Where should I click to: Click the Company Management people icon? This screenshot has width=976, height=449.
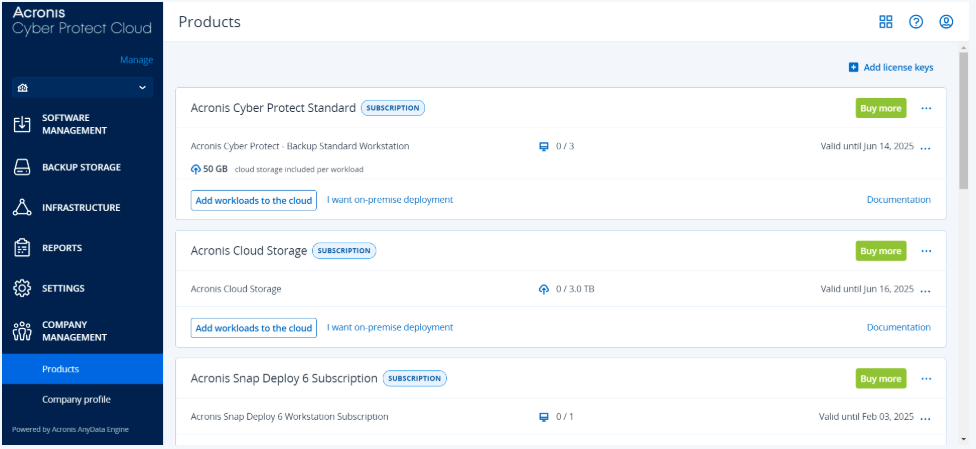coord(22,331)
